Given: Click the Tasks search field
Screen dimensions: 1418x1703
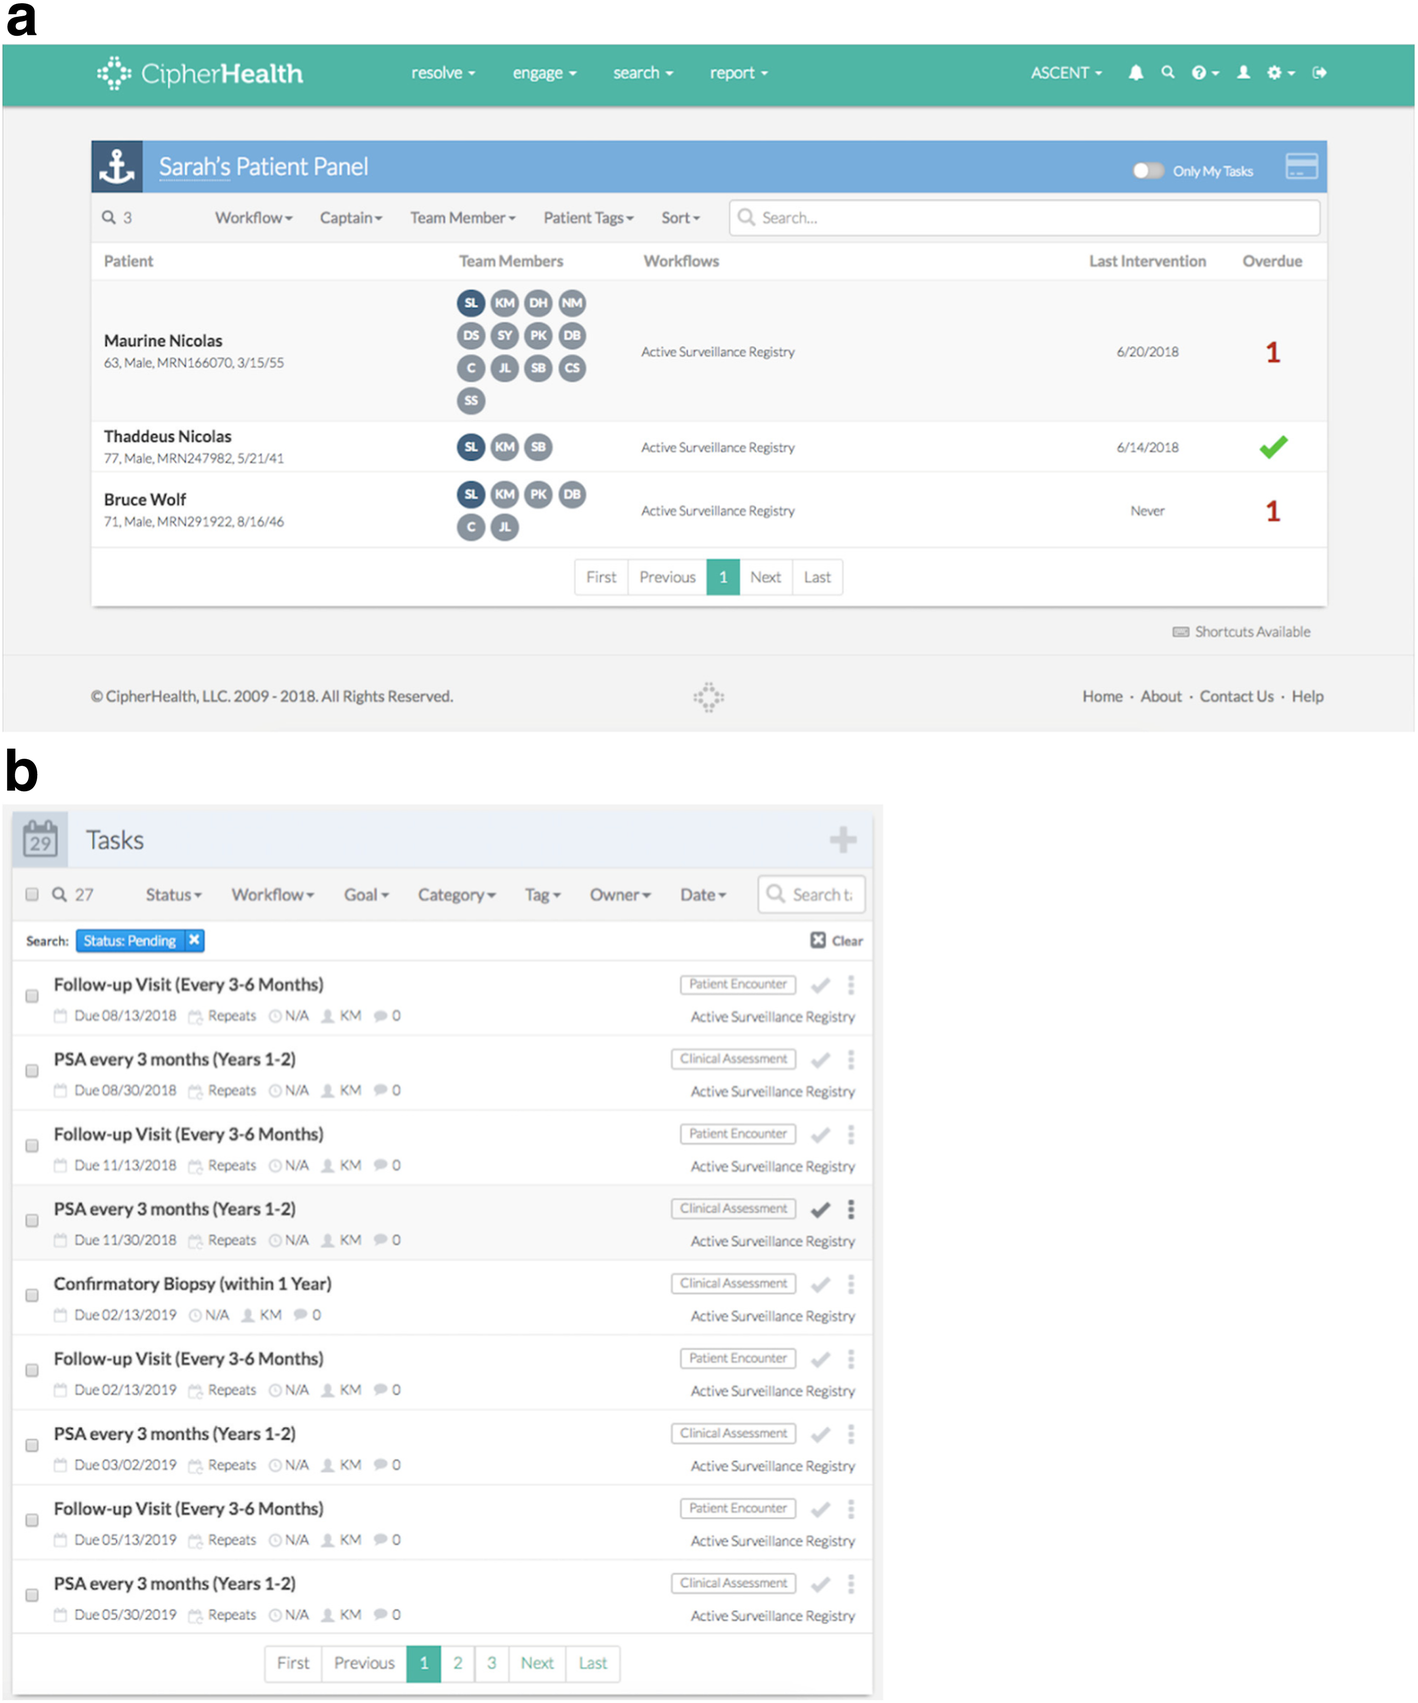Looking at the screenshot, I should [811, 895].
